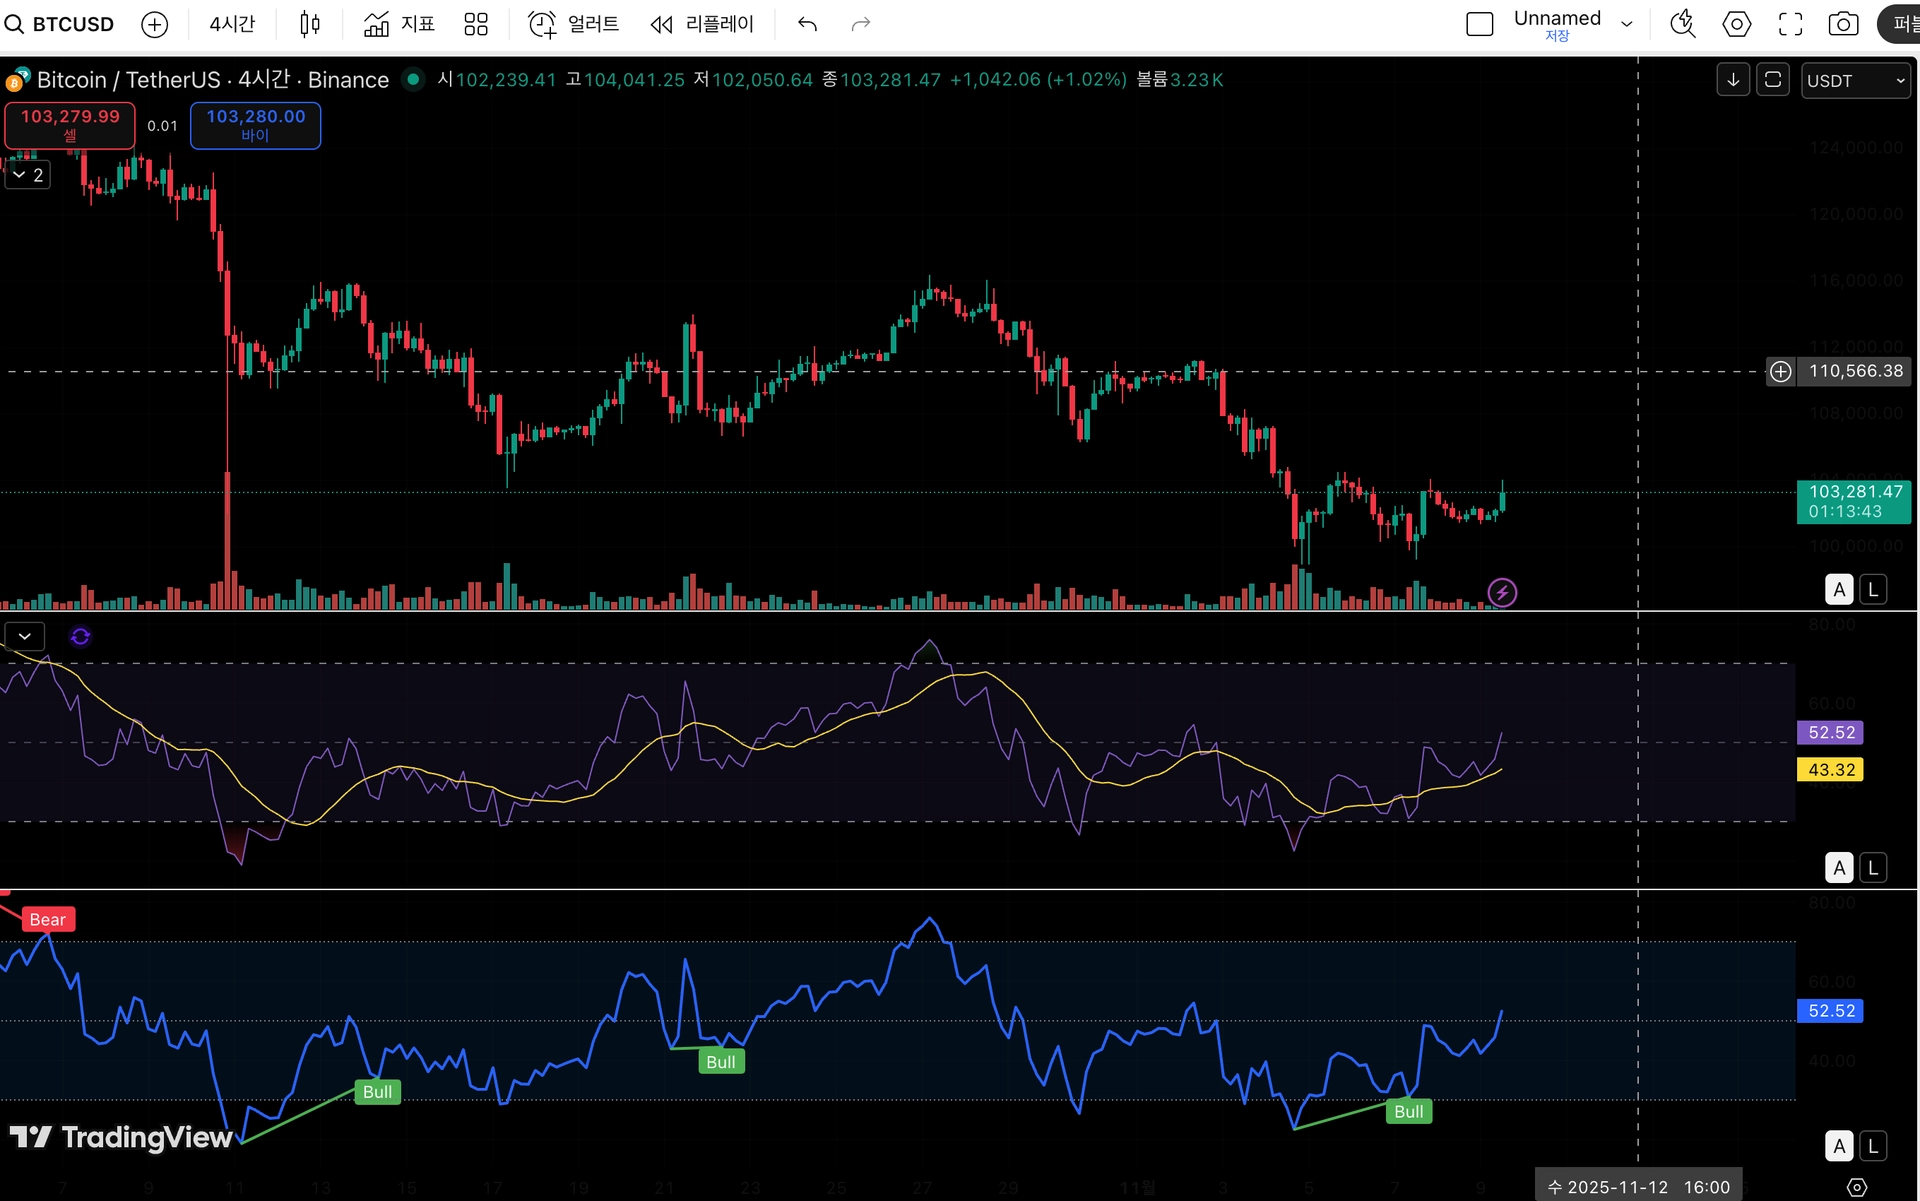Create an alert with 얼러트

(574, 24)
